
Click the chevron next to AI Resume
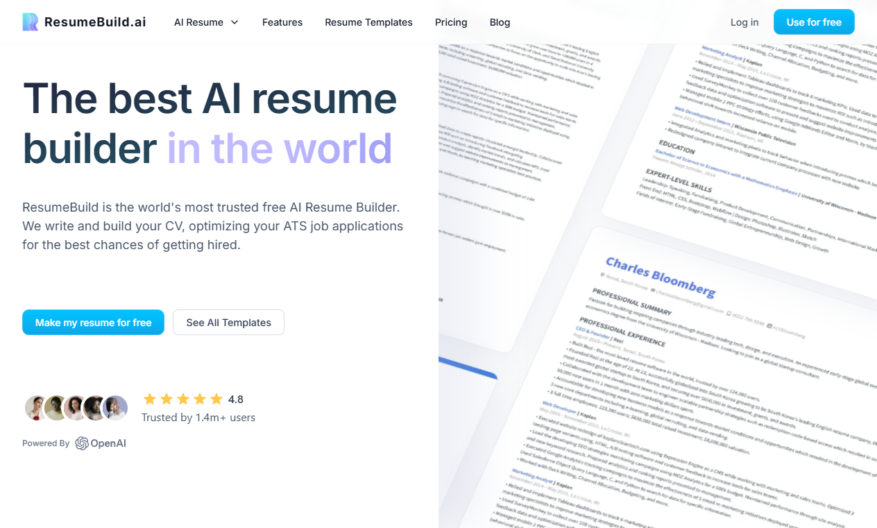point(234,22)
